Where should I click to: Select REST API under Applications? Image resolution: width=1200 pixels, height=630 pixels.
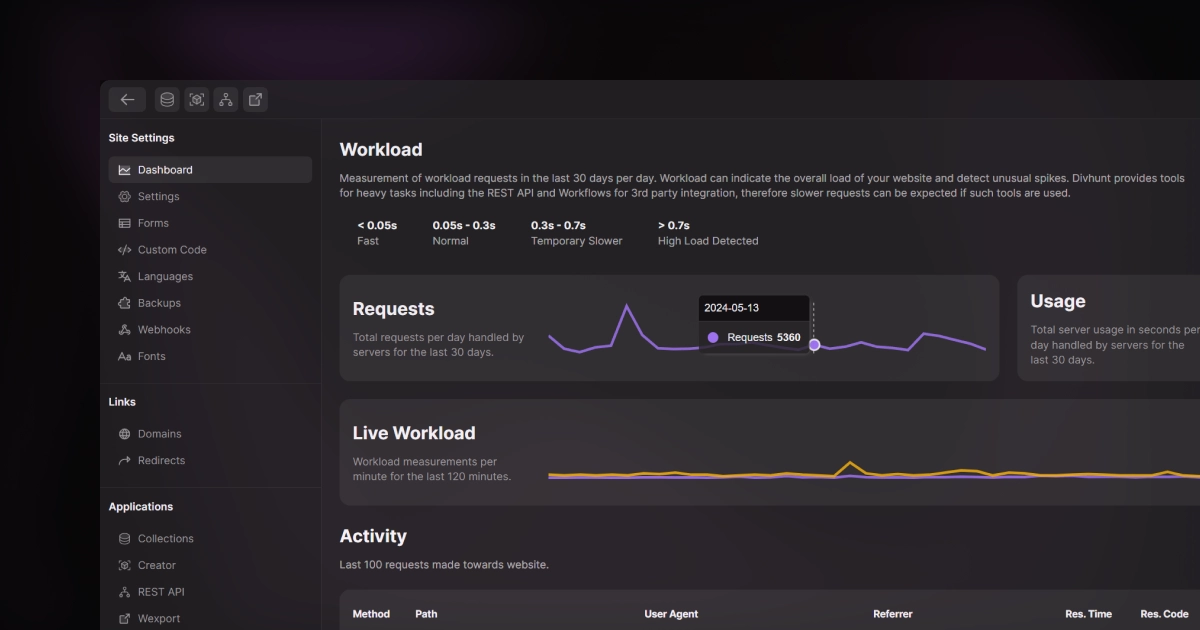click(x=162, y=591)
